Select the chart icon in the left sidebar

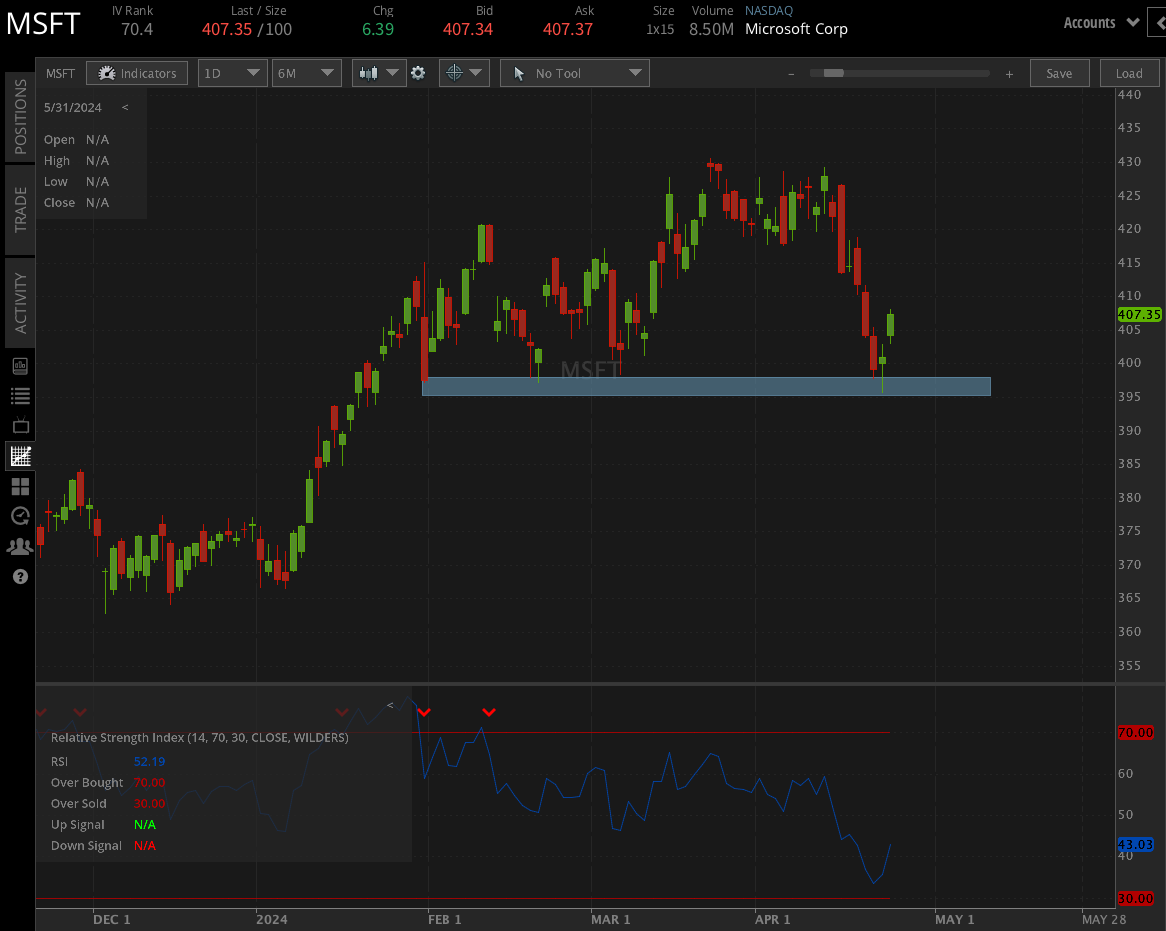(19, 456)
